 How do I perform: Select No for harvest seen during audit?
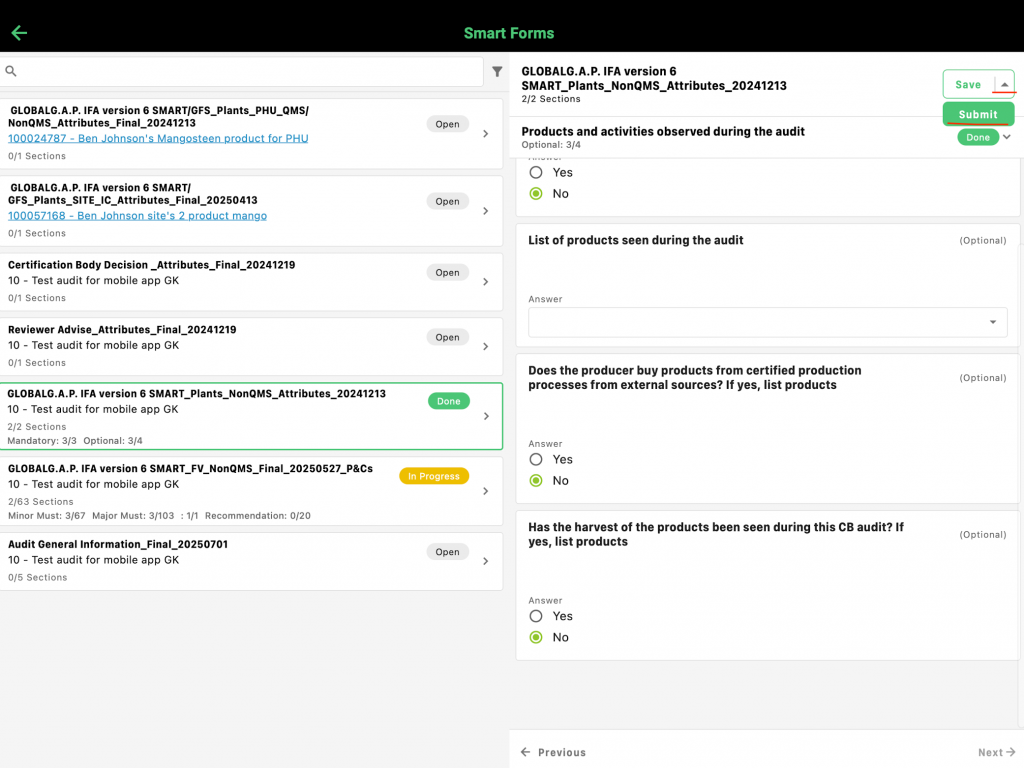click(536, 637)
